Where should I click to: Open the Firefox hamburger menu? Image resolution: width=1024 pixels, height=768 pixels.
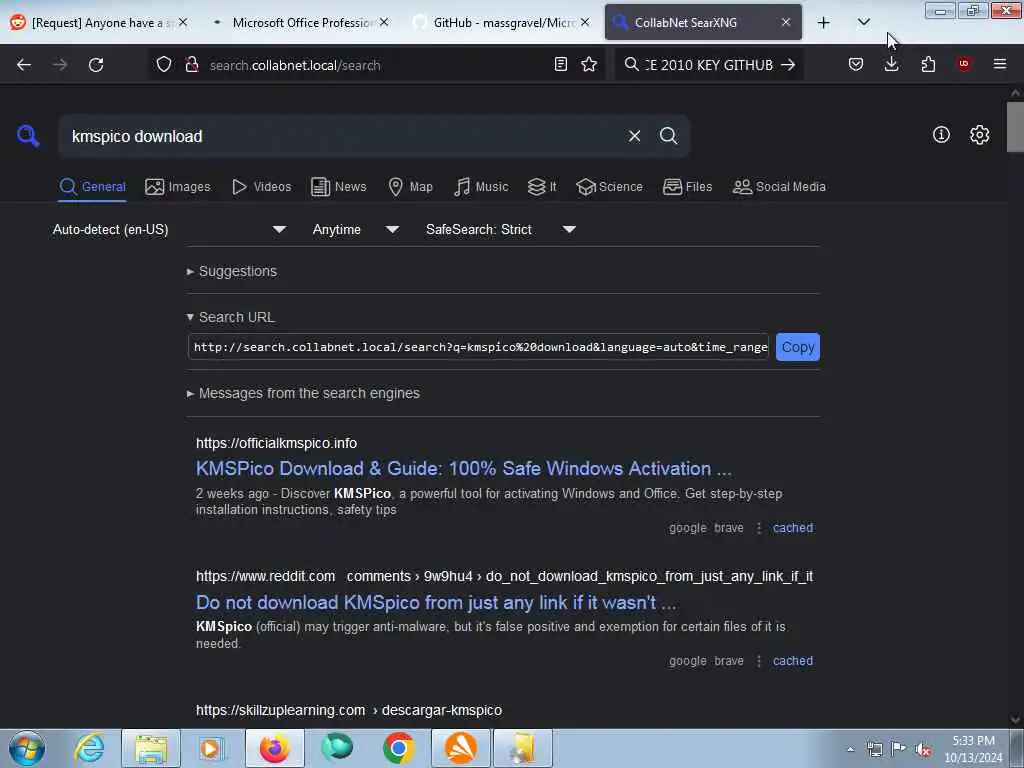point(1000,64)
